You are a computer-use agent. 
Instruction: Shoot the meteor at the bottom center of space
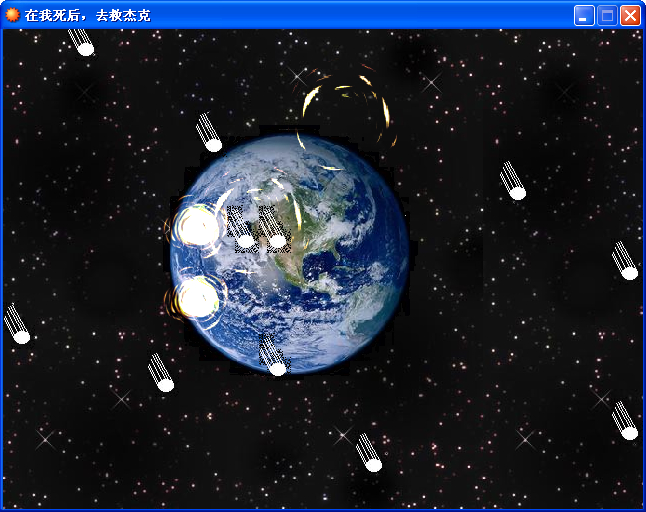click(369, 453)
